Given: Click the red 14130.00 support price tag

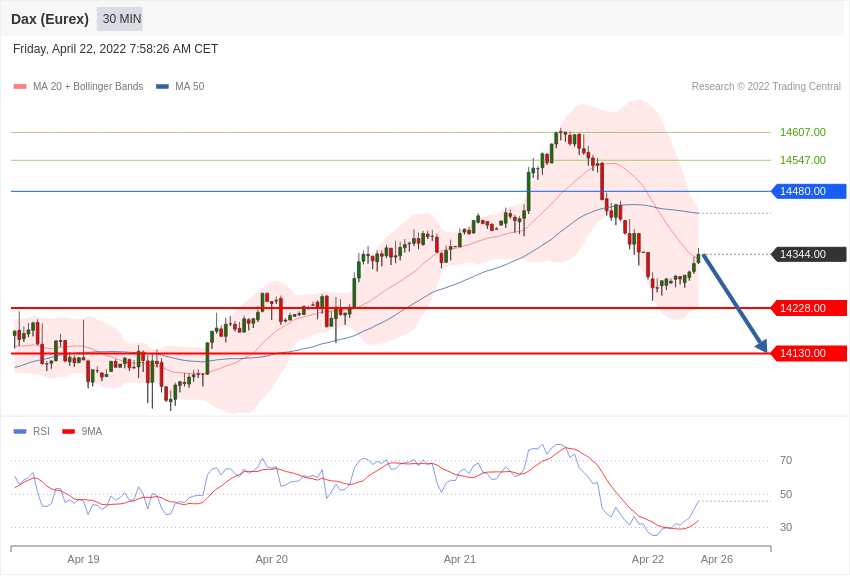Looking at the screenshot, I should (x=808, y=353).
